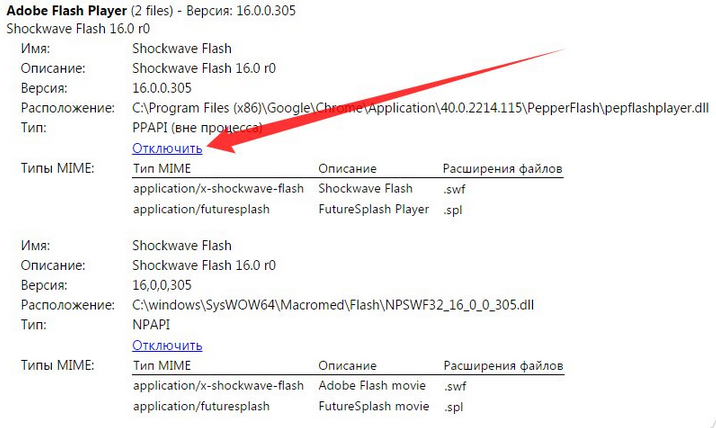Click FutureSplash Player description cell
716x428 pixels.
pyautogui.click(x=374, y=209)
